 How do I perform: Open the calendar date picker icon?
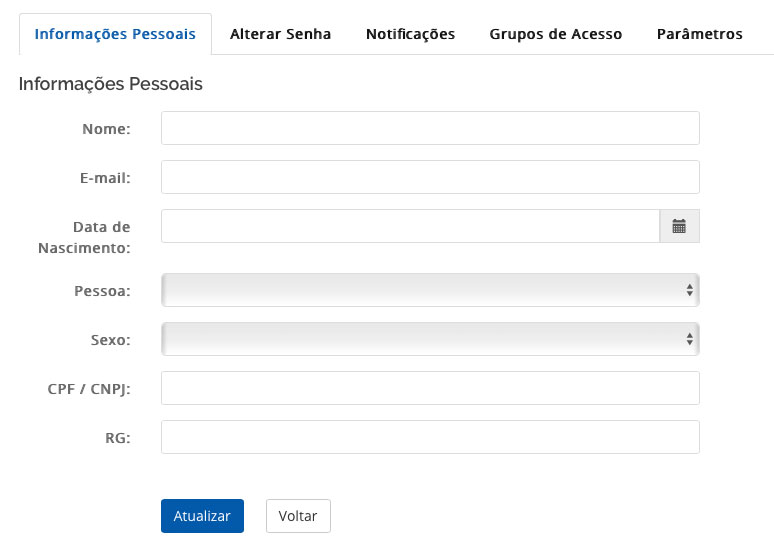click(679, 226)
